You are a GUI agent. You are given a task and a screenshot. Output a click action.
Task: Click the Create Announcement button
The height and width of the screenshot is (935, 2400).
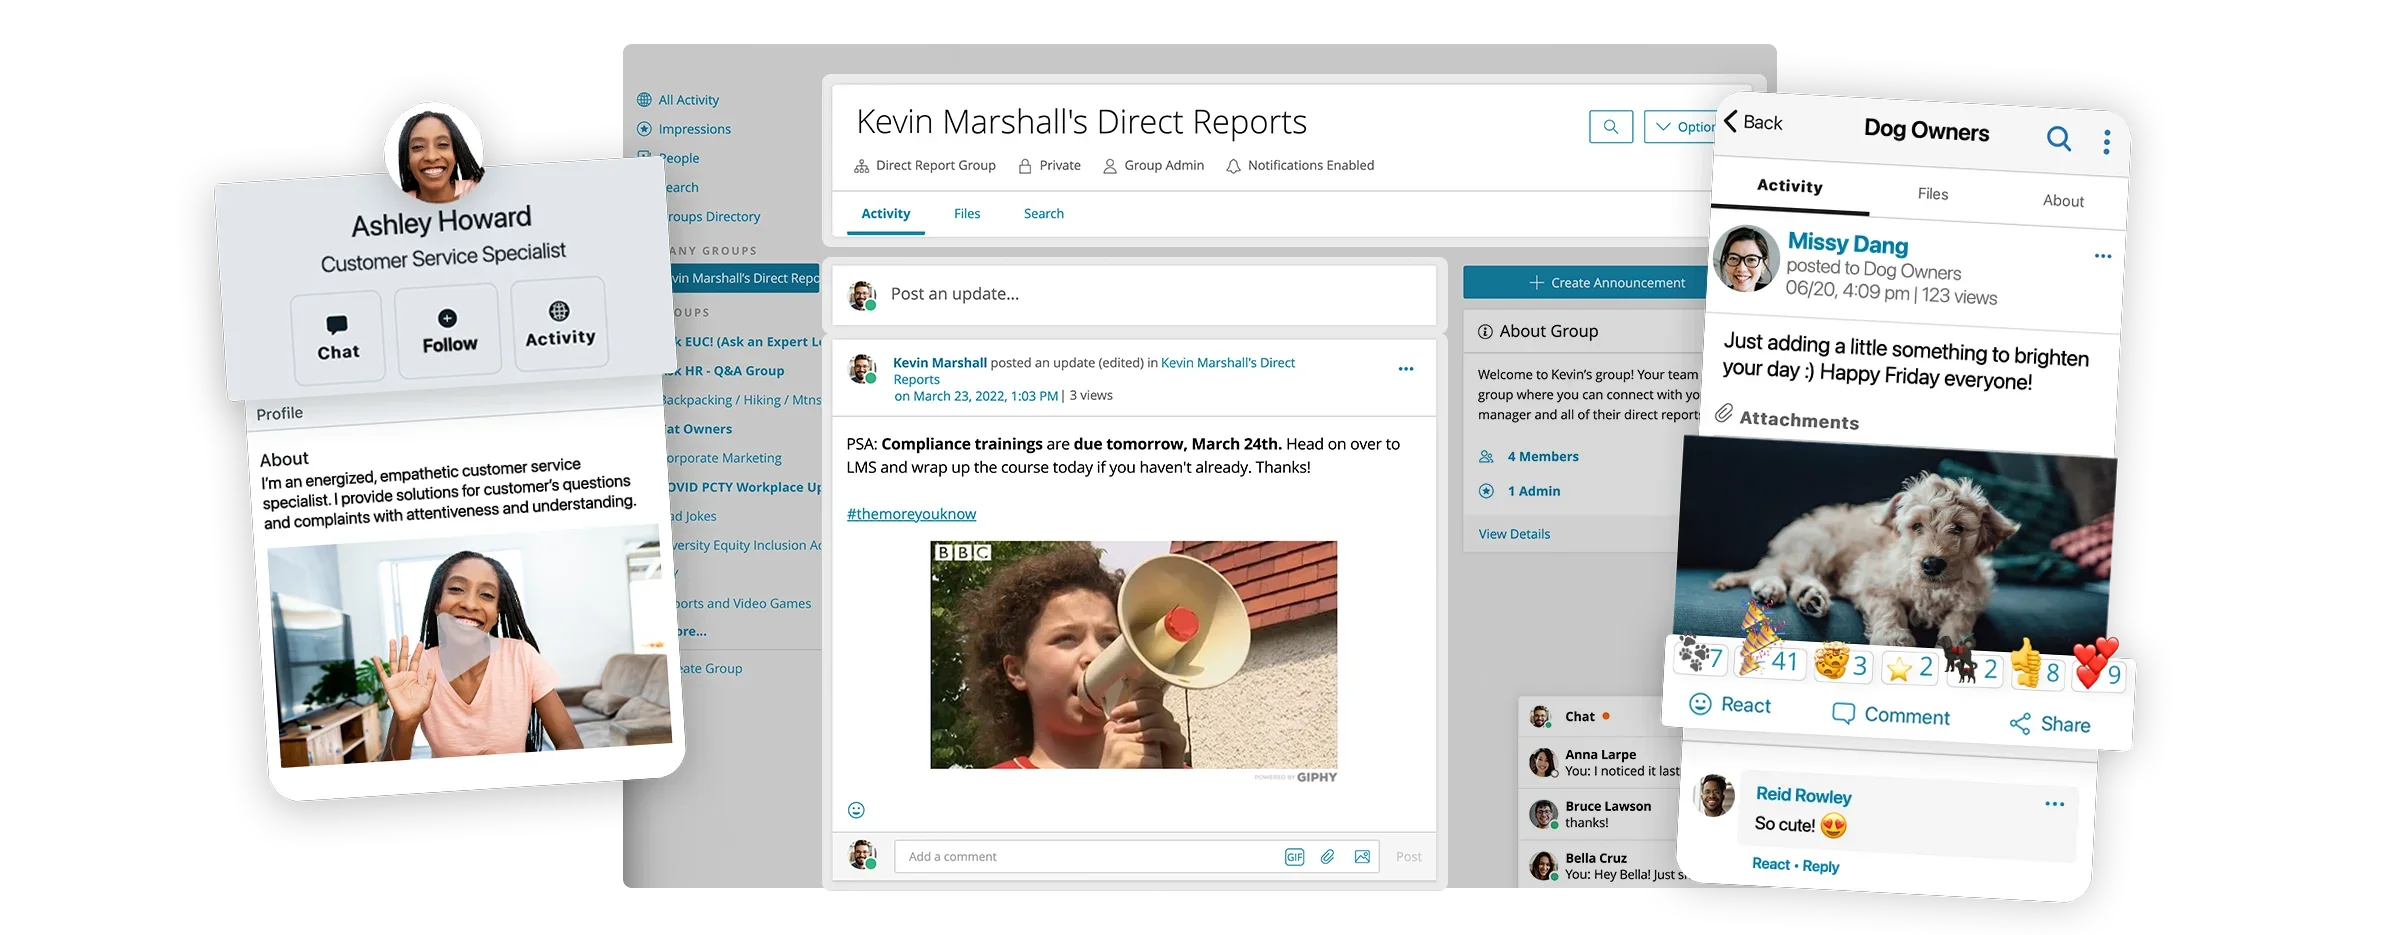(x=1606, y=283)
